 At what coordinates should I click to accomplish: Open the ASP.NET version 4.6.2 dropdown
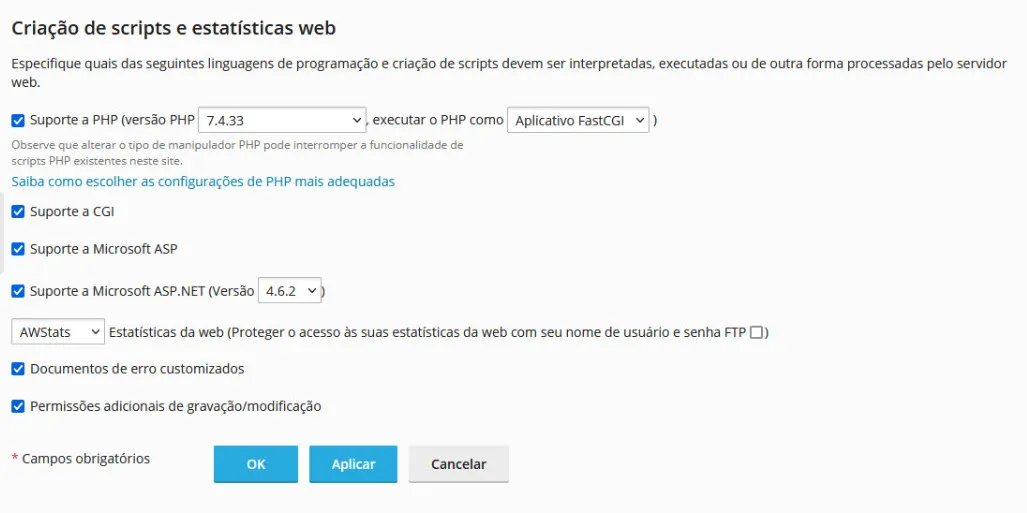click(290, 291)
